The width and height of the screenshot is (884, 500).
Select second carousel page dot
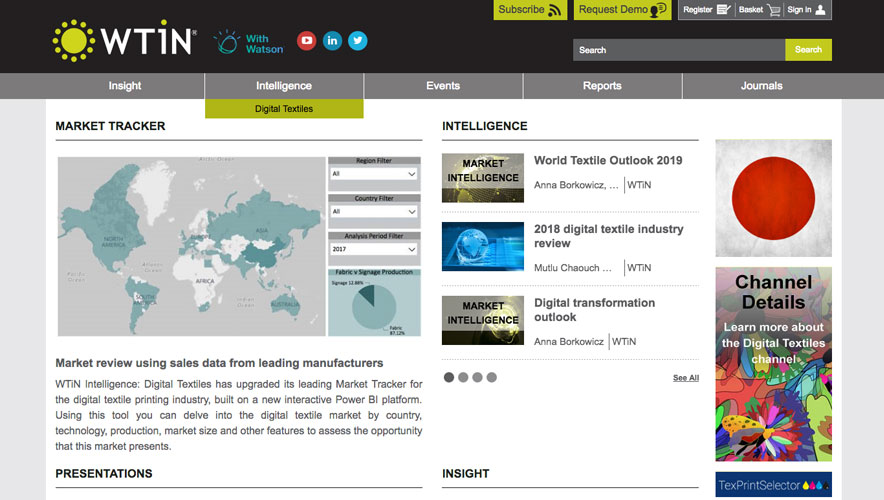pyautogui.click(x=463, y=377)
